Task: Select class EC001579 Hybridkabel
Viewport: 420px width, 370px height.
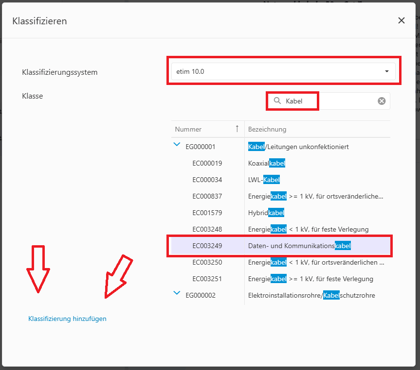Action: pos(281,213)
